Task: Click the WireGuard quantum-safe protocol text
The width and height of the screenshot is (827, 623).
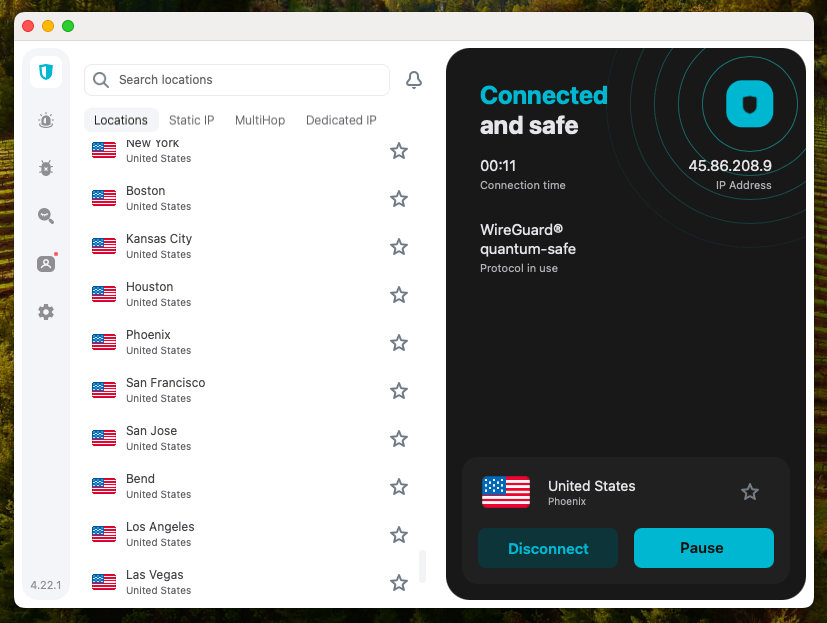Action: coord(527,239)
